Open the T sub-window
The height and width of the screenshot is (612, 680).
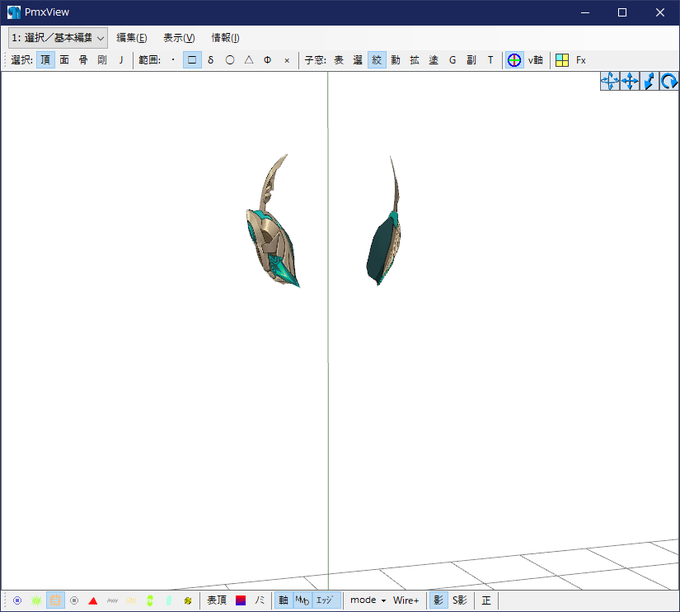(490, 60)
